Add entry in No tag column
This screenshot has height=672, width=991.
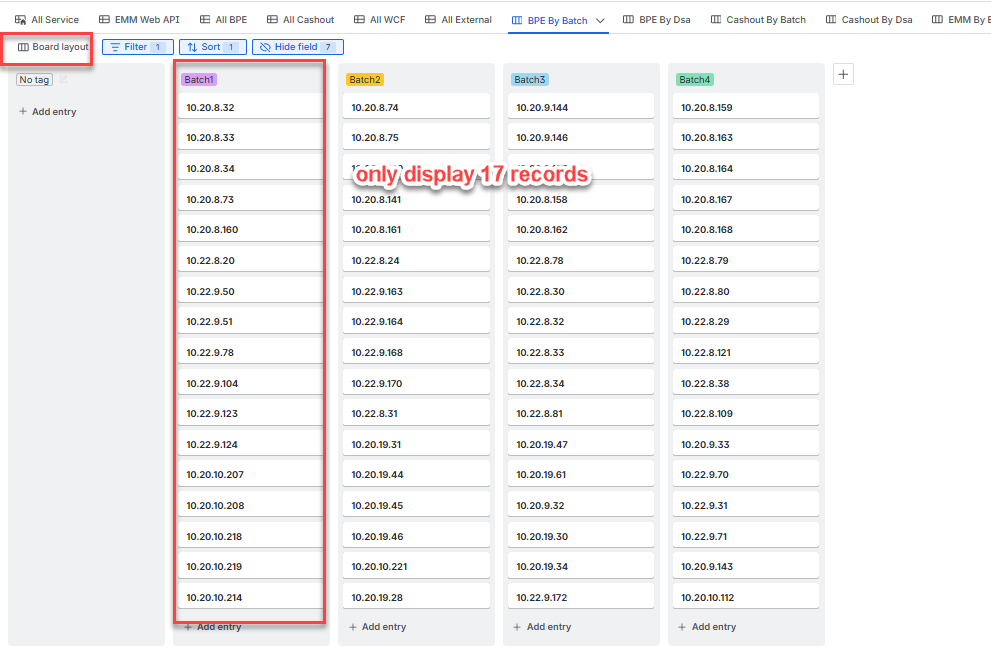[47, 112]
